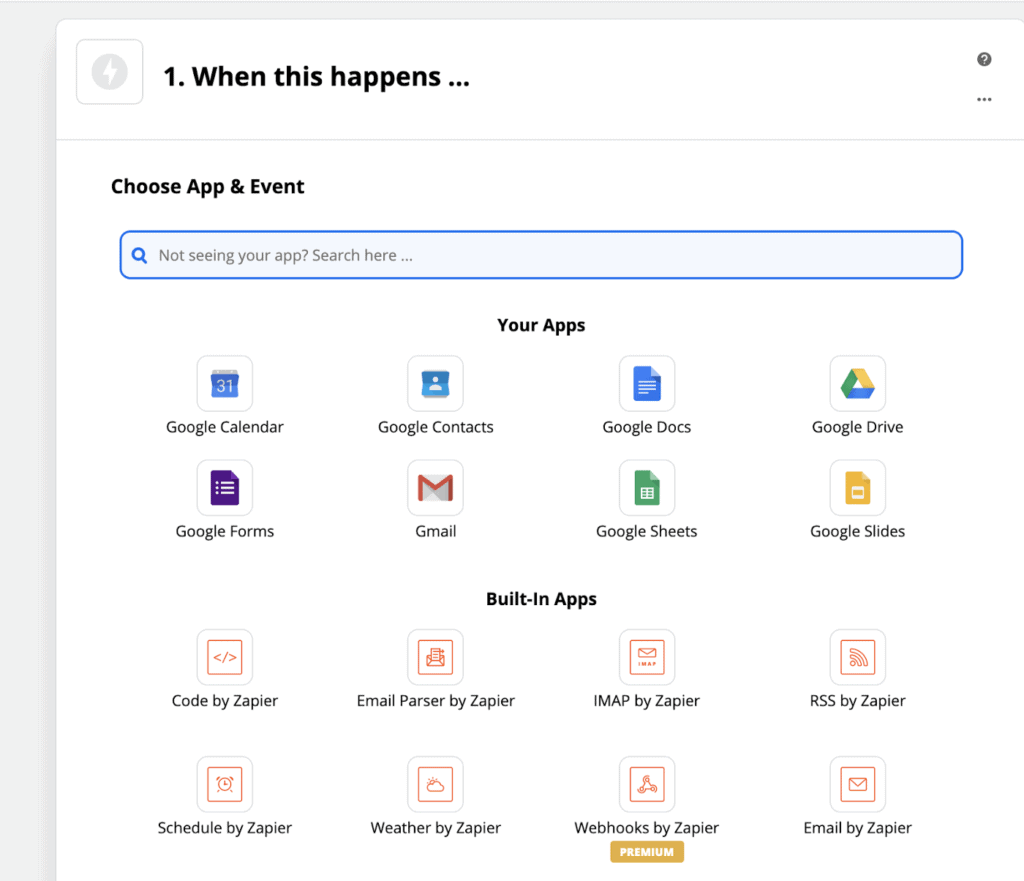1024x881 pixels.
Task: Choose the Google Forms app icon
Action: click(225, 488)
